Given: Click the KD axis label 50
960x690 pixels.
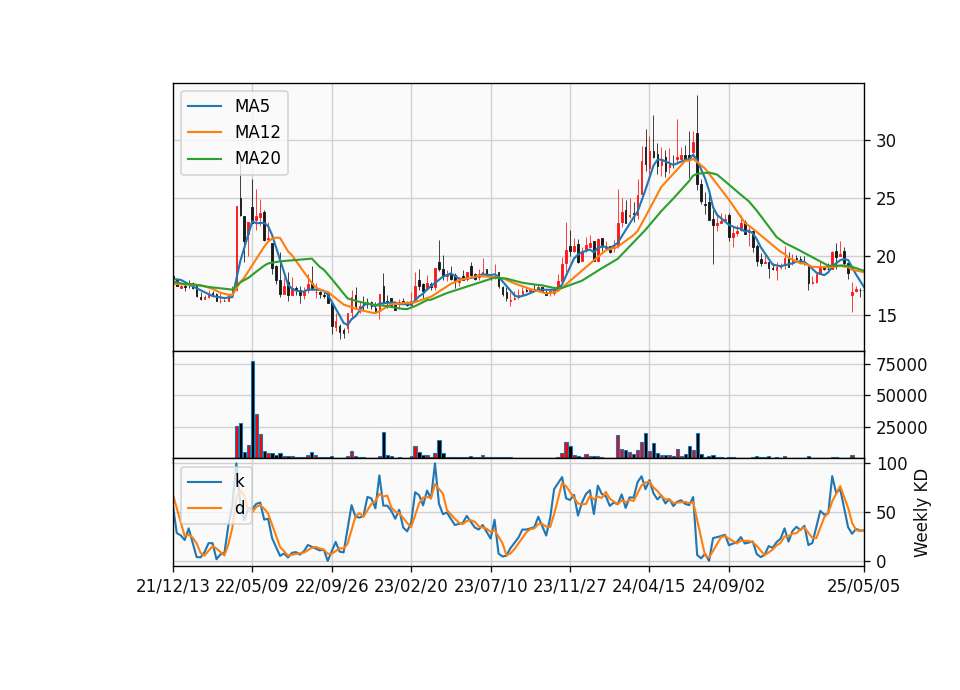Looking at the screenshot, I should (886, 513).
